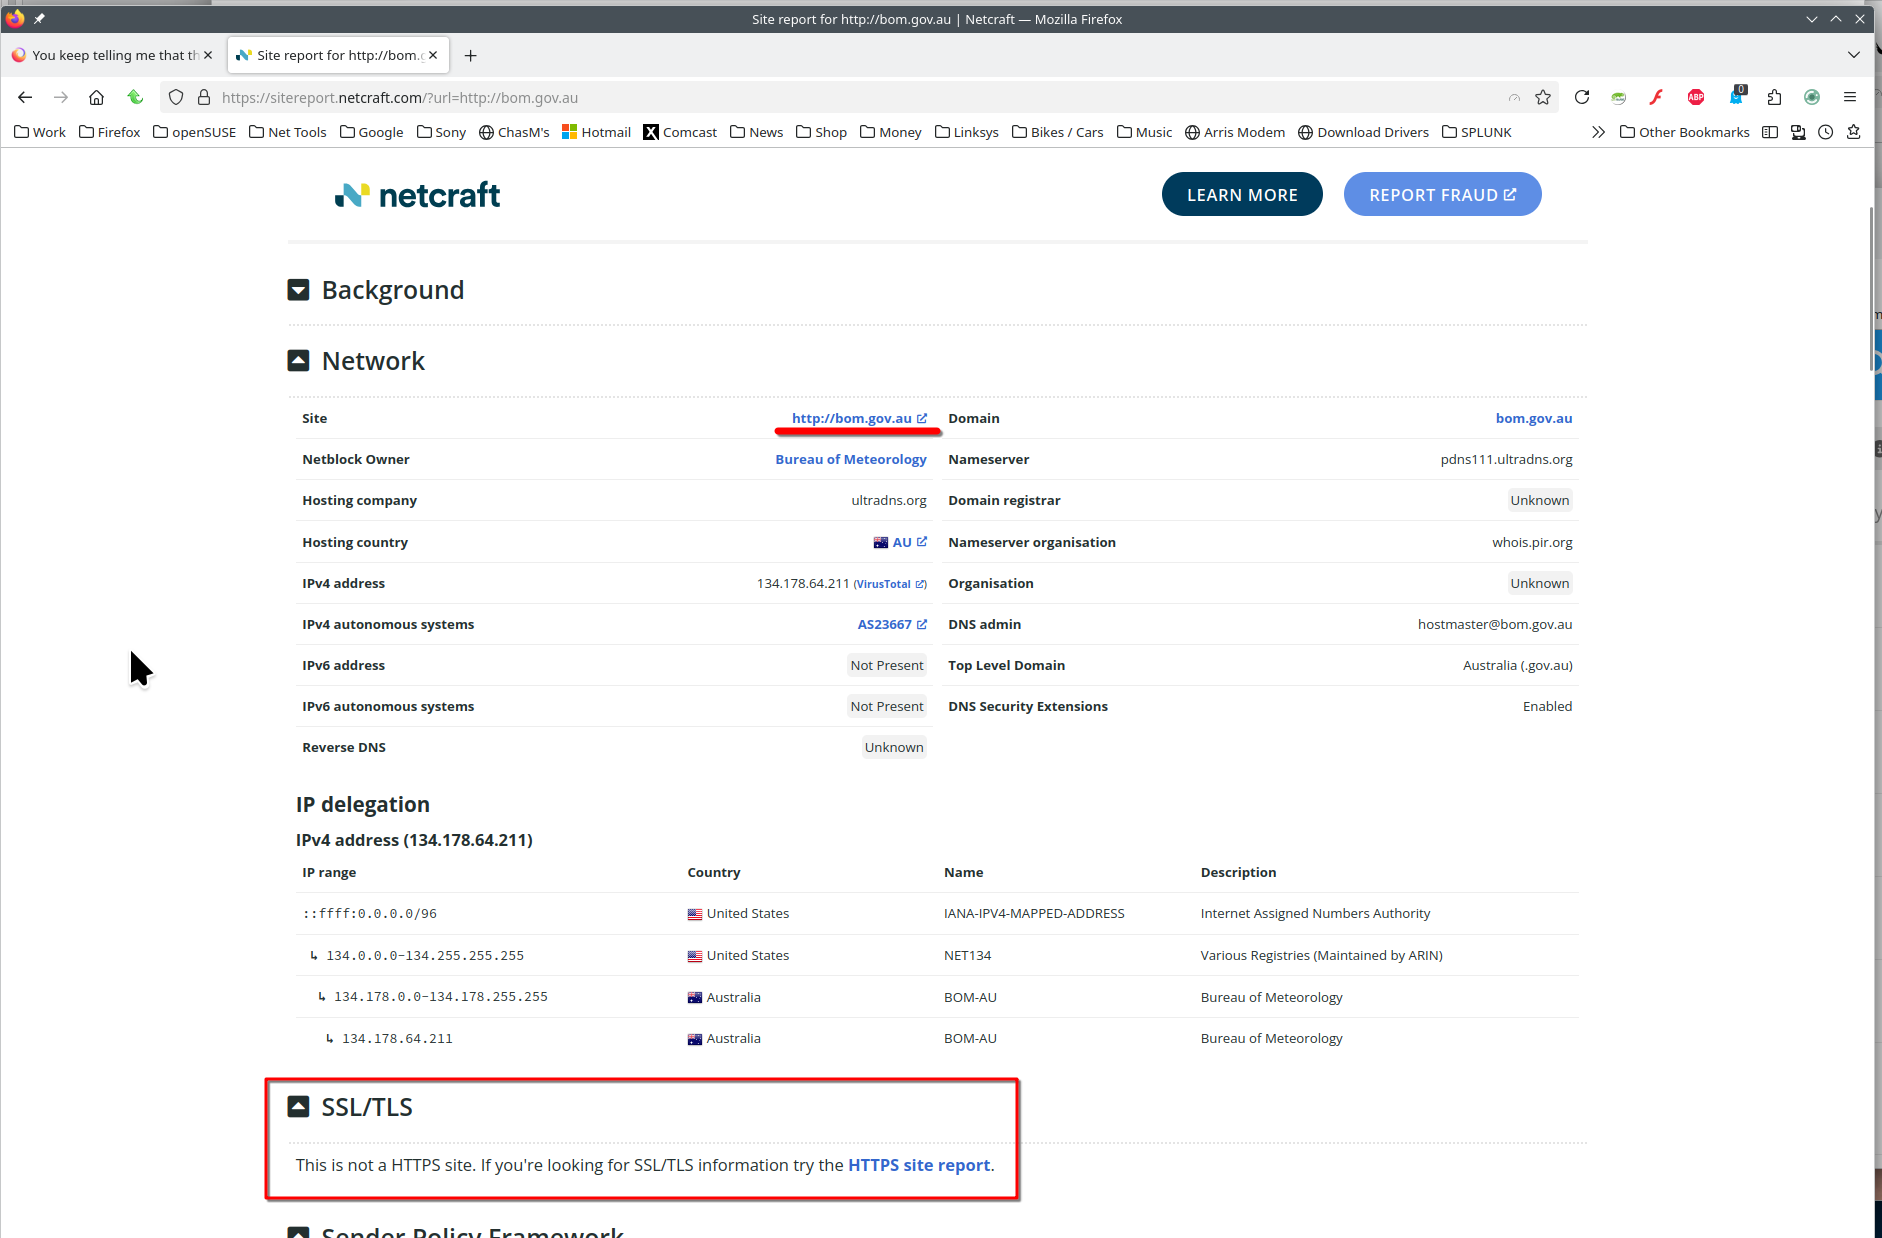This screenshot has width=1882, height=1238.
Task: Open the Firefox home page icon
Action: [96, 97]
